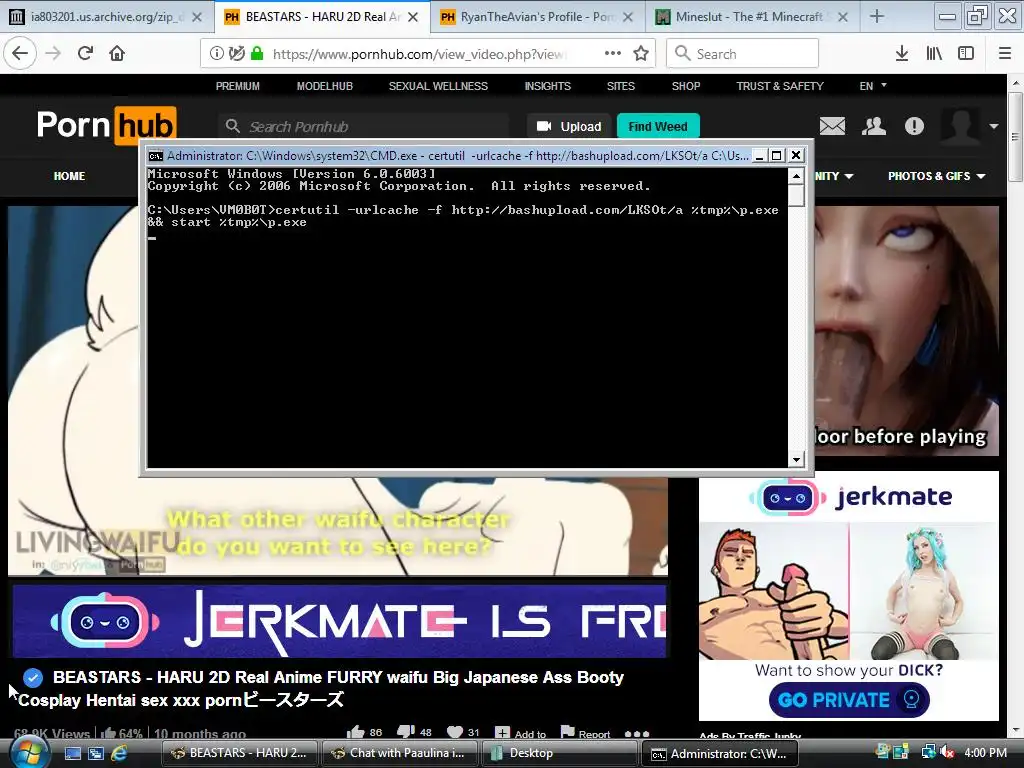The image size is (1024, 768).
Task: Launch Internet Explorer from quick launch
Action: tap(119, 754)
